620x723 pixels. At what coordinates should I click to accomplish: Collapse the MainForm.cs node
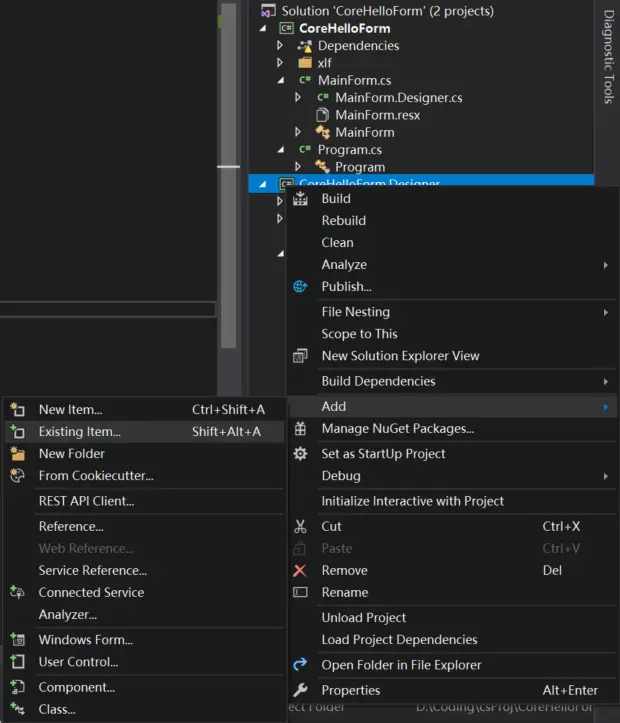[x=281, y=80]
